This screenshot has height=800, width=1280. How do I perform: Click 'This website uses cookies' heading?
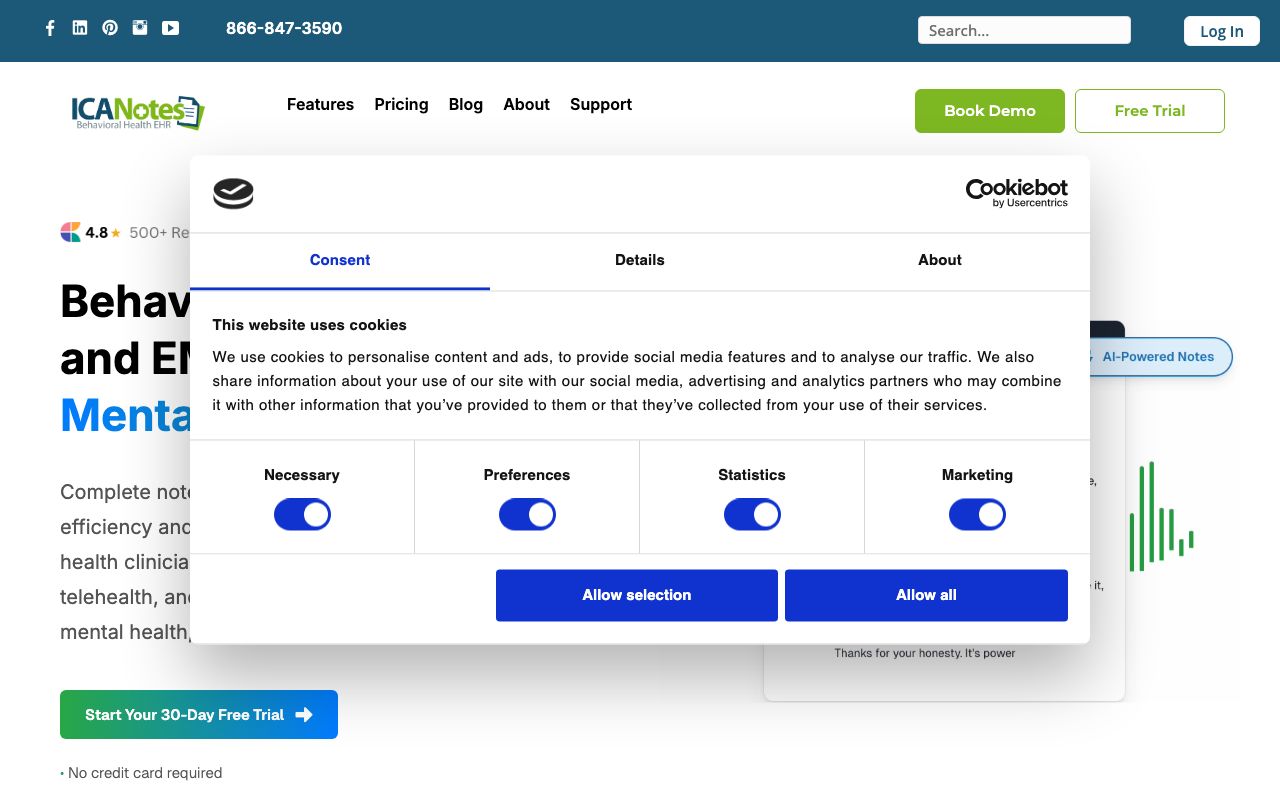pyautogui.click(x=310, y=325)
